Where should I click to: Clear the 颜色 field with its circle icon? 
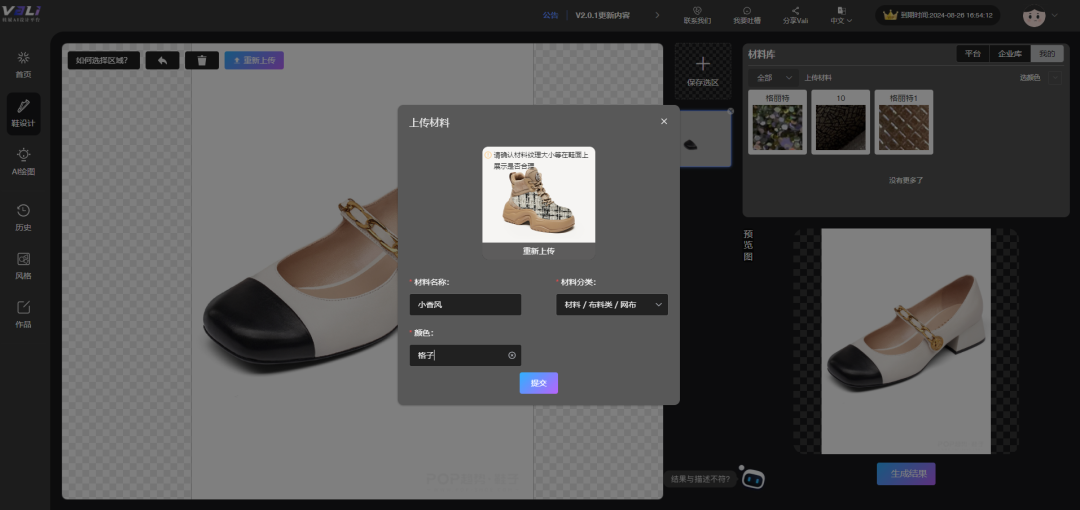pos(512,355)
